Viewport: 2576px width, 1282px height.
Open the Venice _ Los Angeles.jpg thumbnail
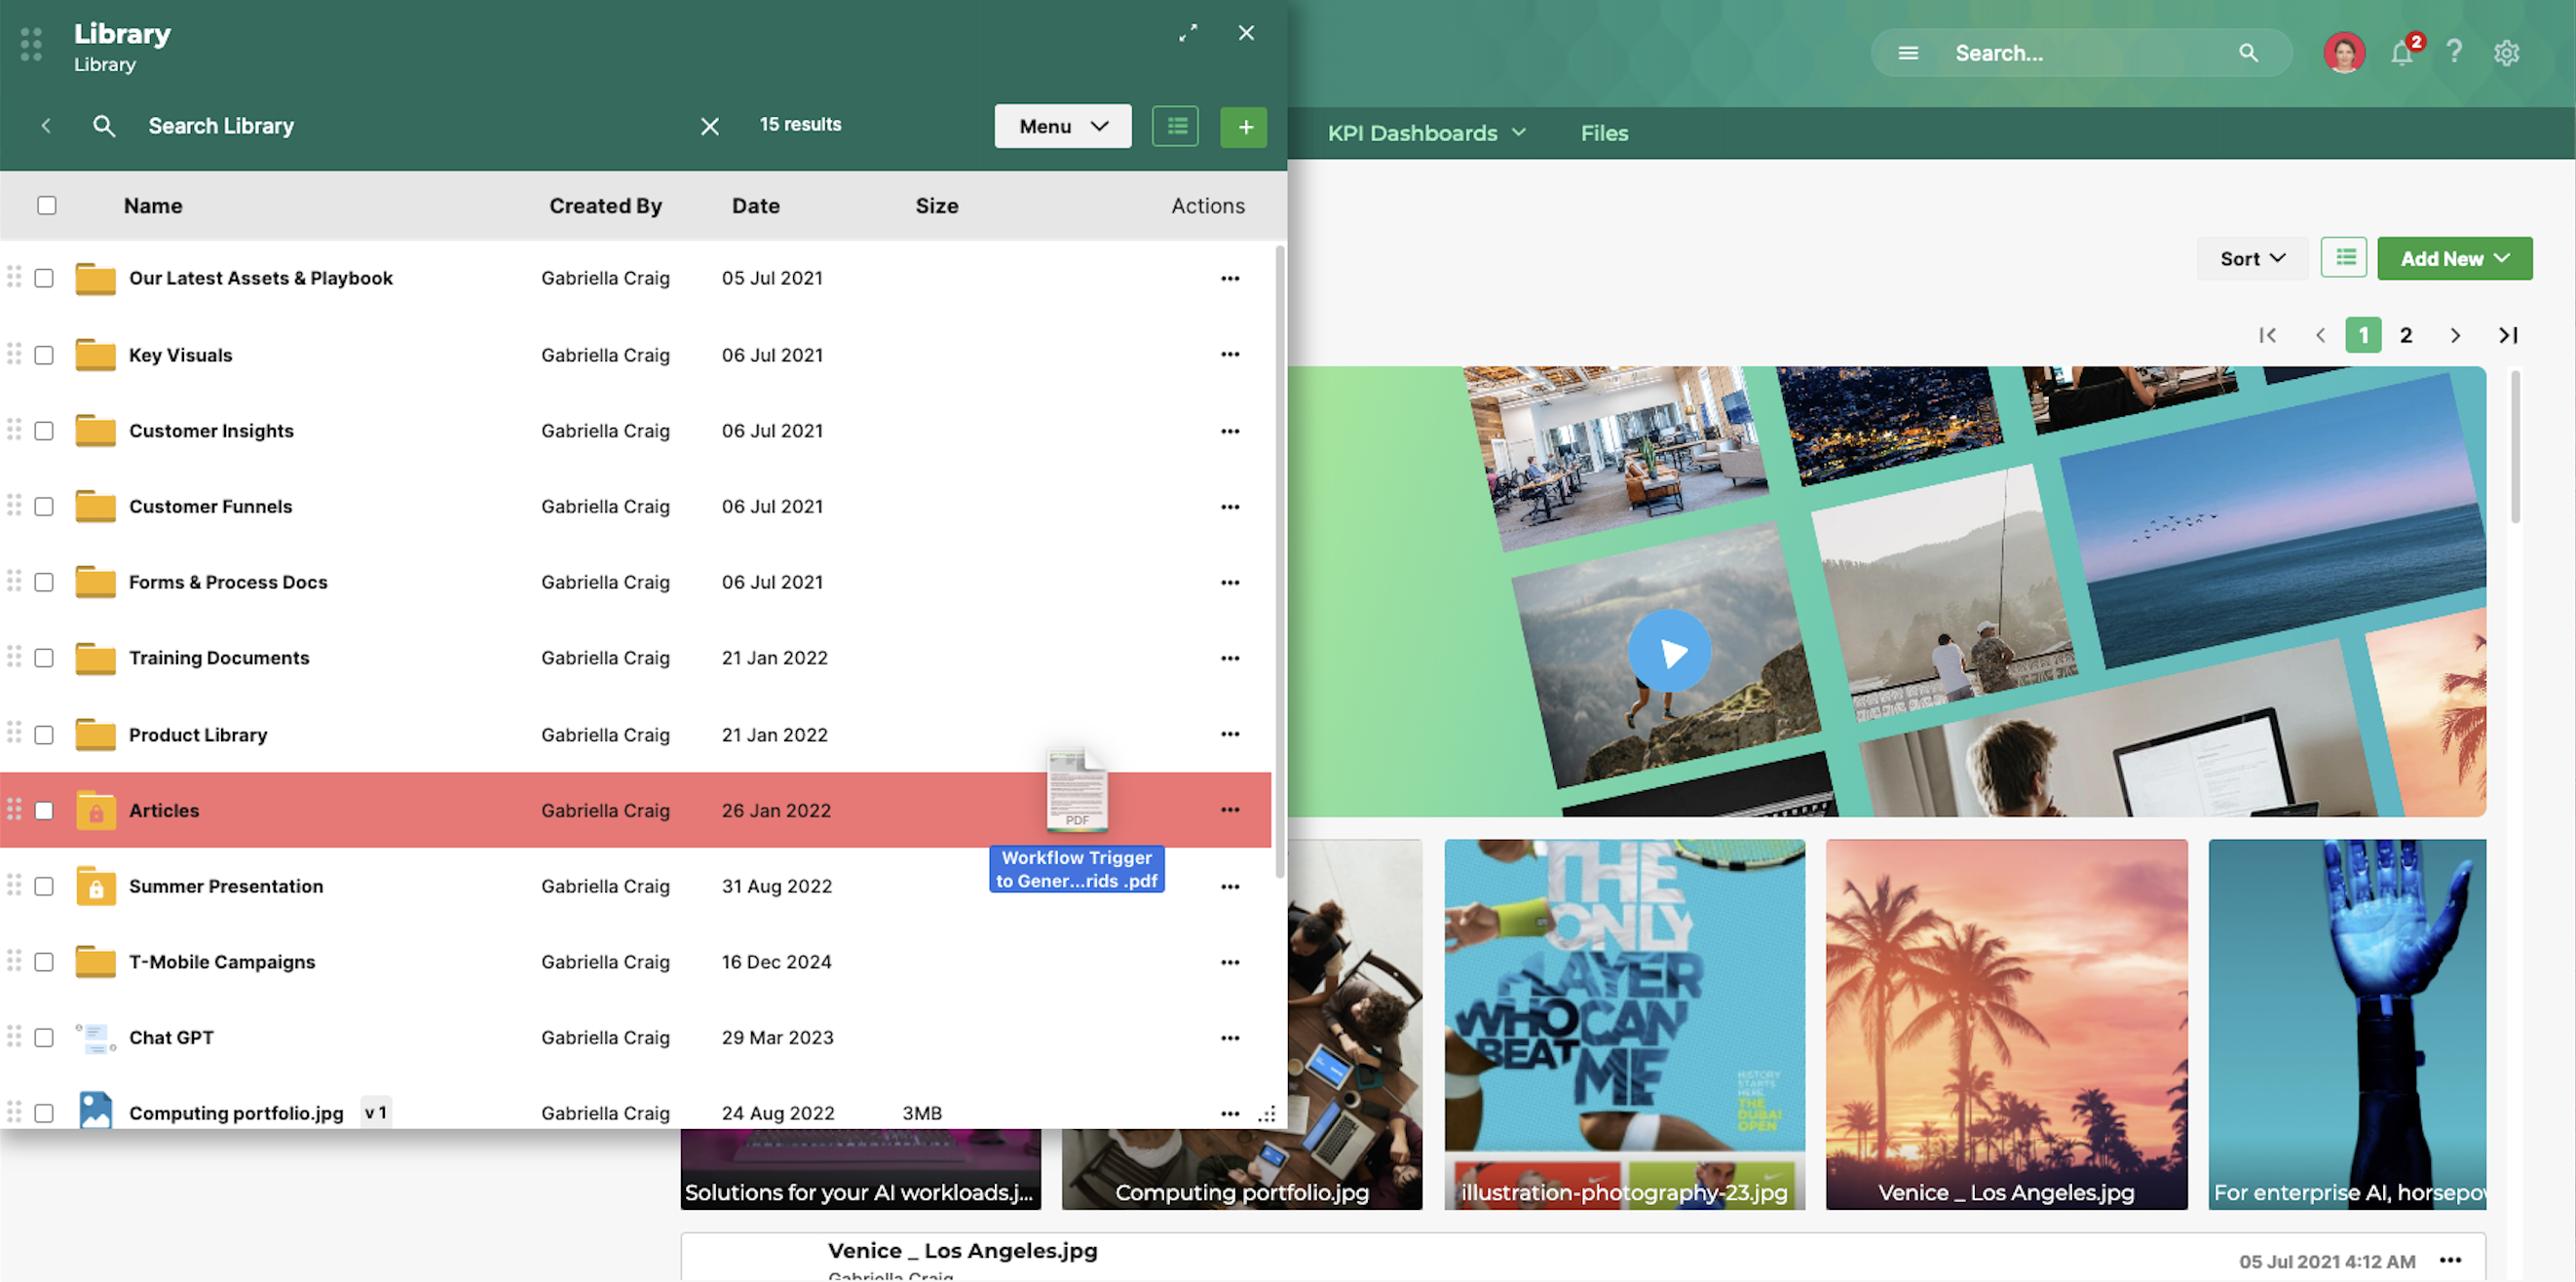(x=2006, y=1024)
